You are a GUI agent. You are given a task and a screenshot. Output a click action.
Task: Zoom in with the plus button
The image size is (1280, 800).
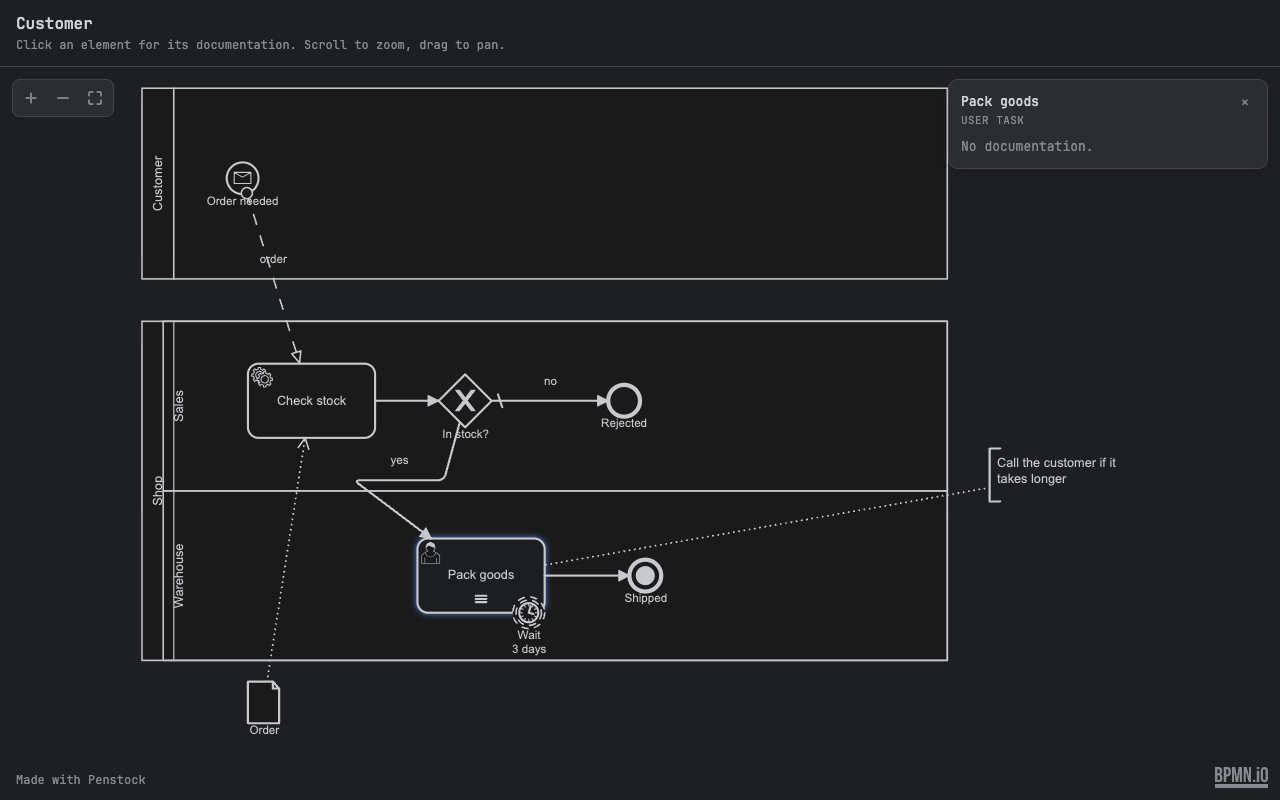(x=31, y=98)
